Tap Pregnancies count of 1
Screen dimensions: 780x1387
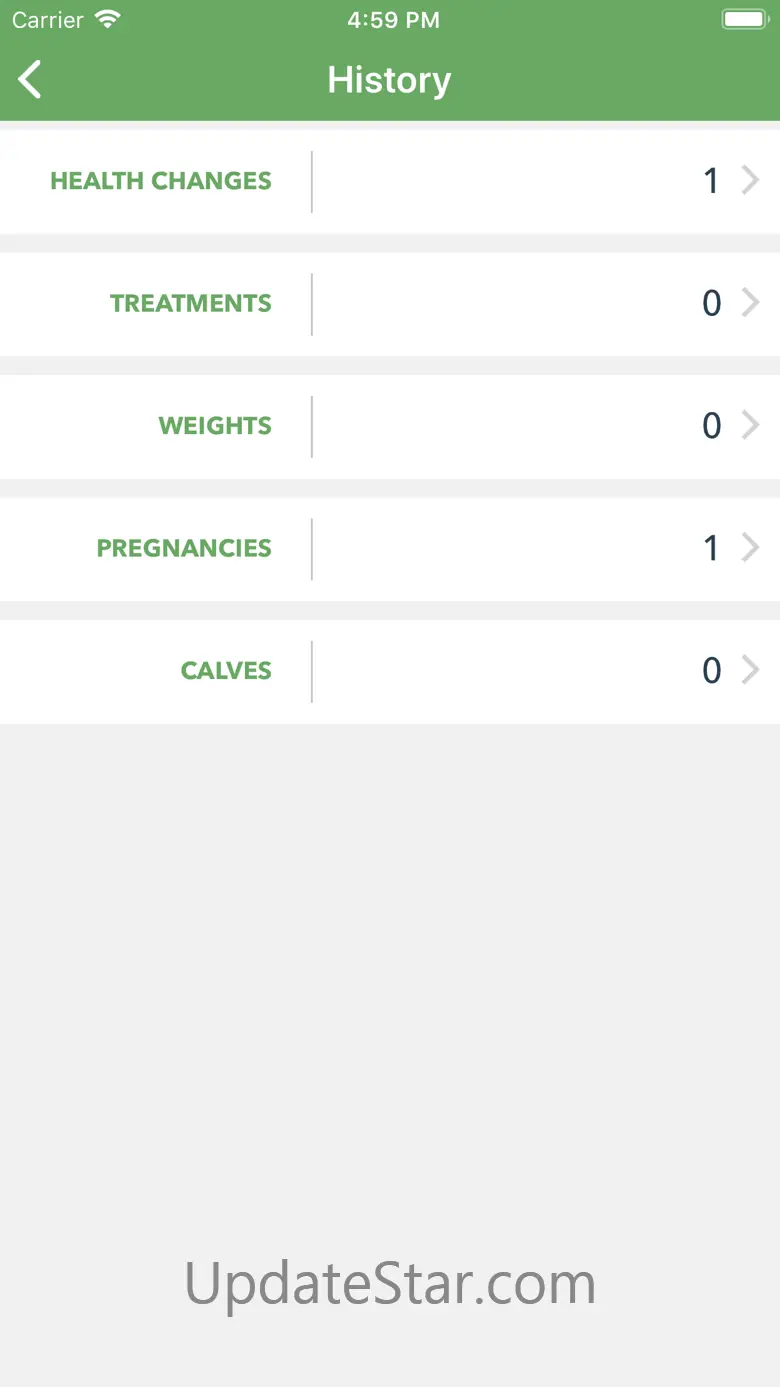(711, 548)
